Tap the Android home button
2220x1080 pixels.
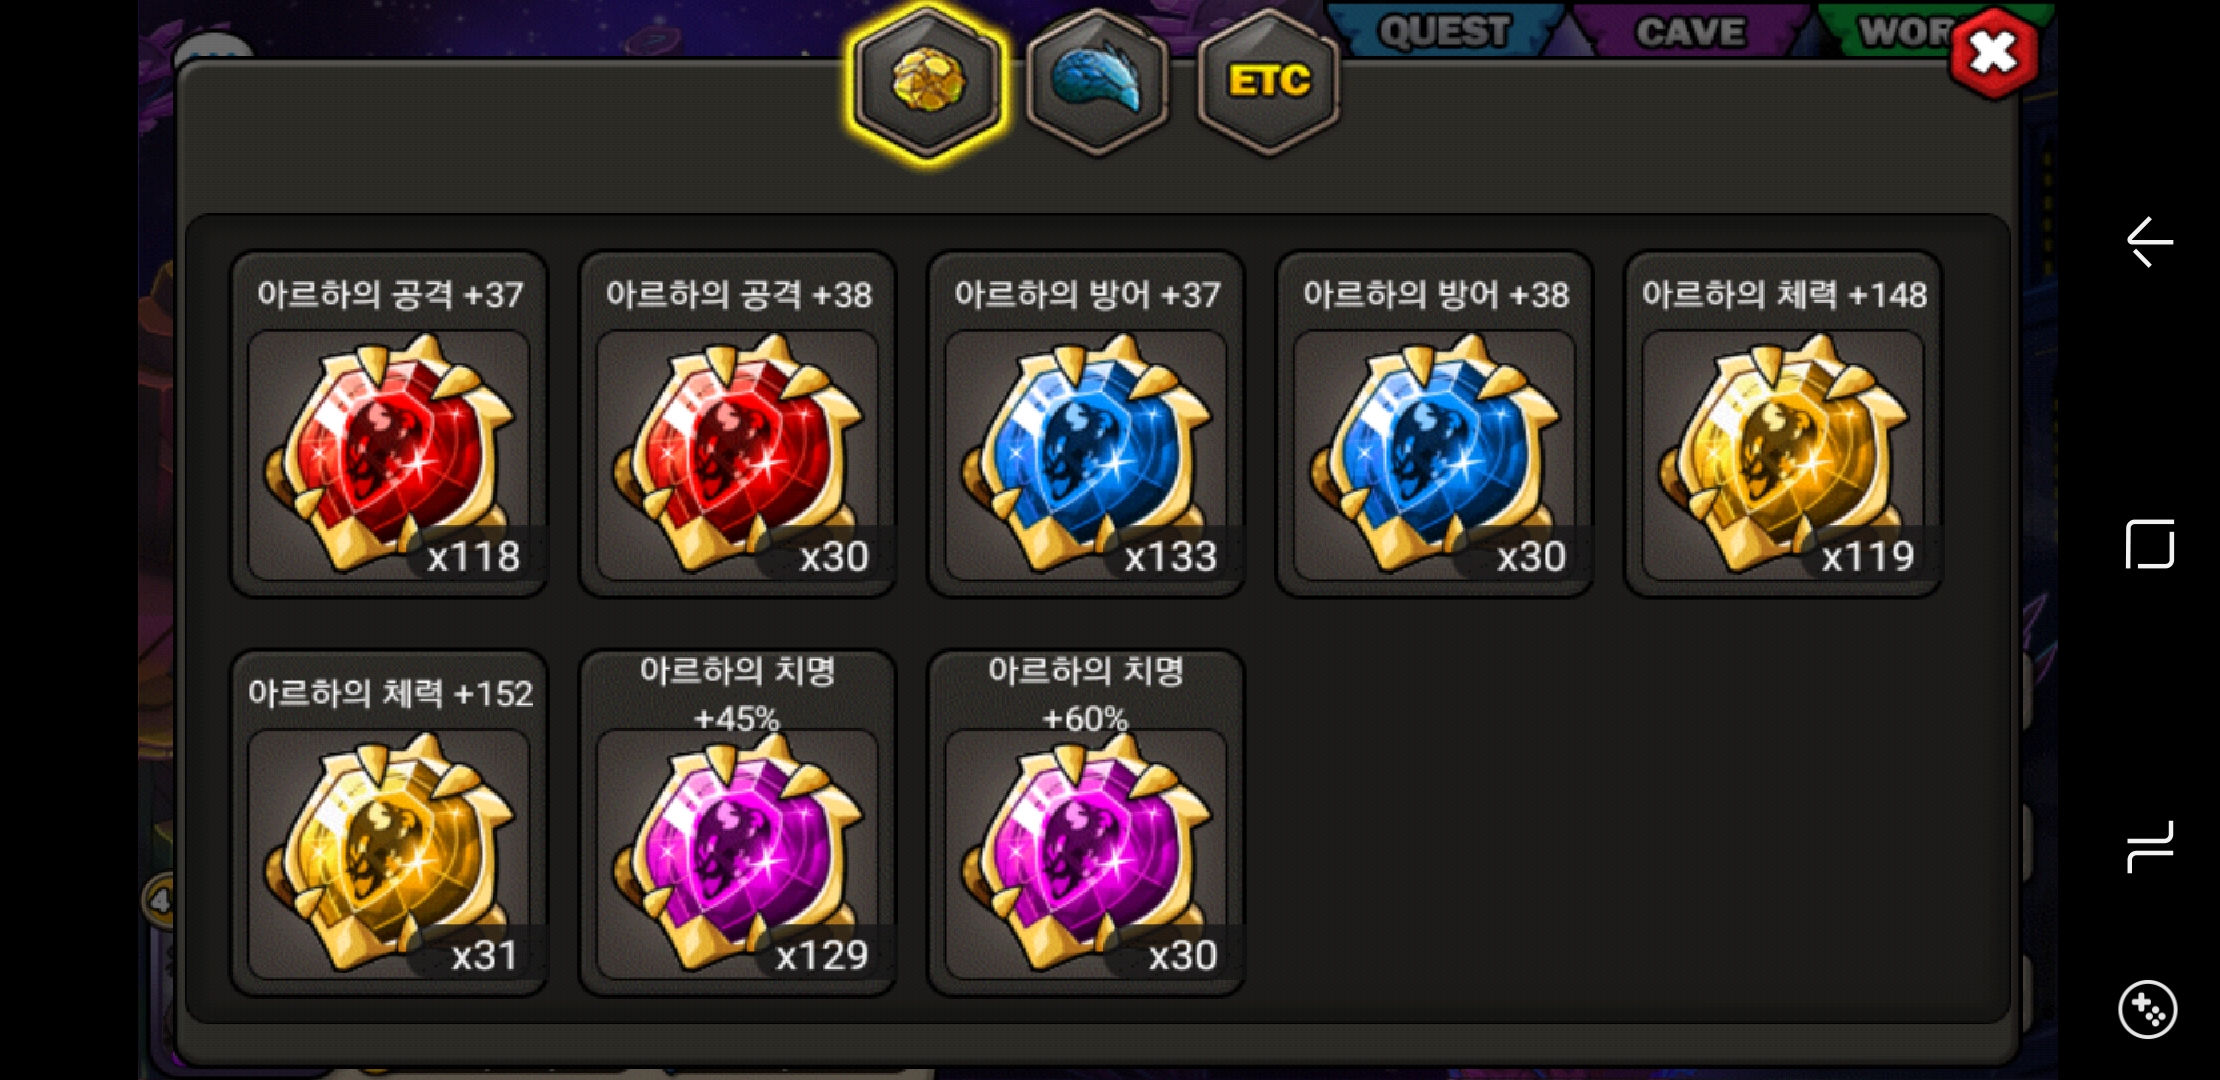[x=2149, y=544]
